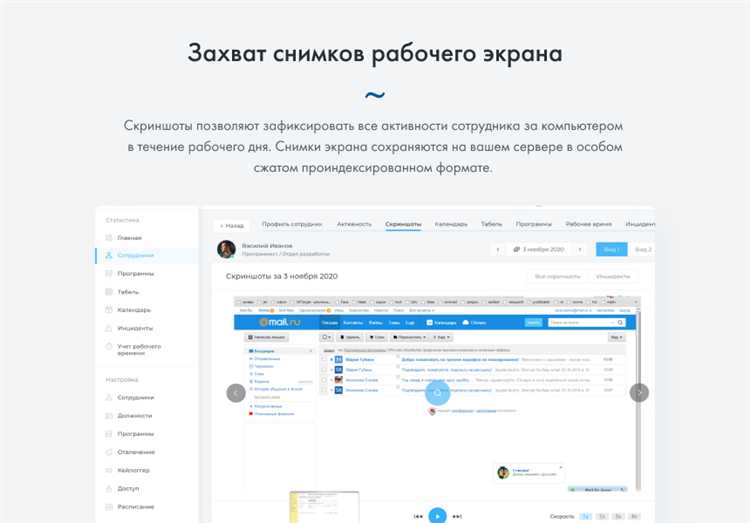This screenshot has height=523, width=750.
Task: Switch to Профиль сотрудника tab
Action: pyautogui.click(x=292, y=224)
